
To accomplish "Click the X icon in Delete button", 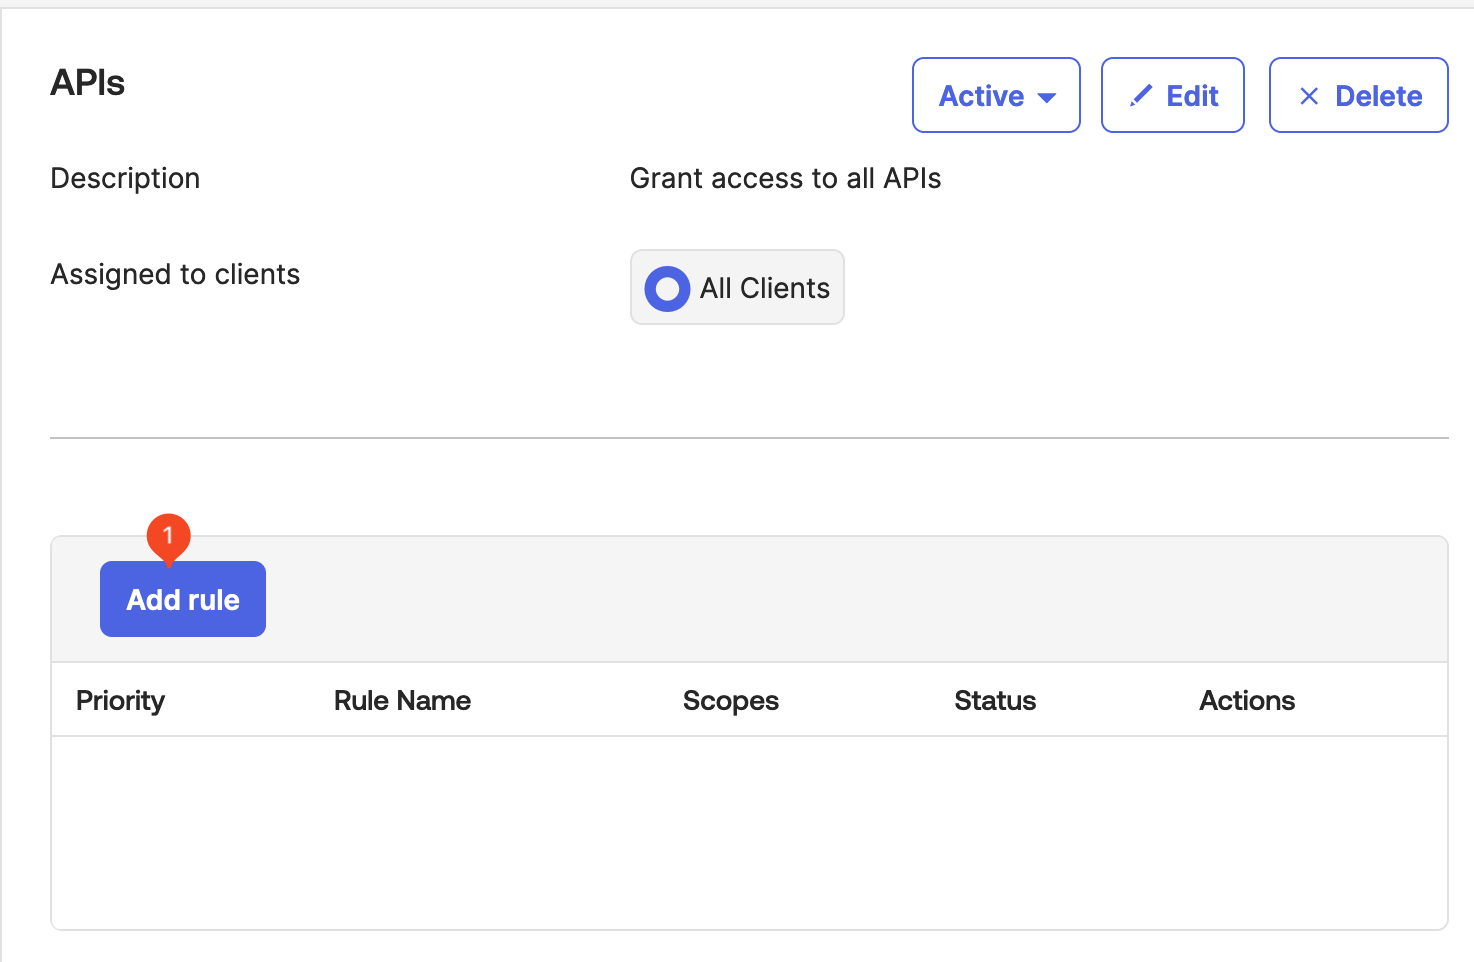I will click(x=1308, y=96).
